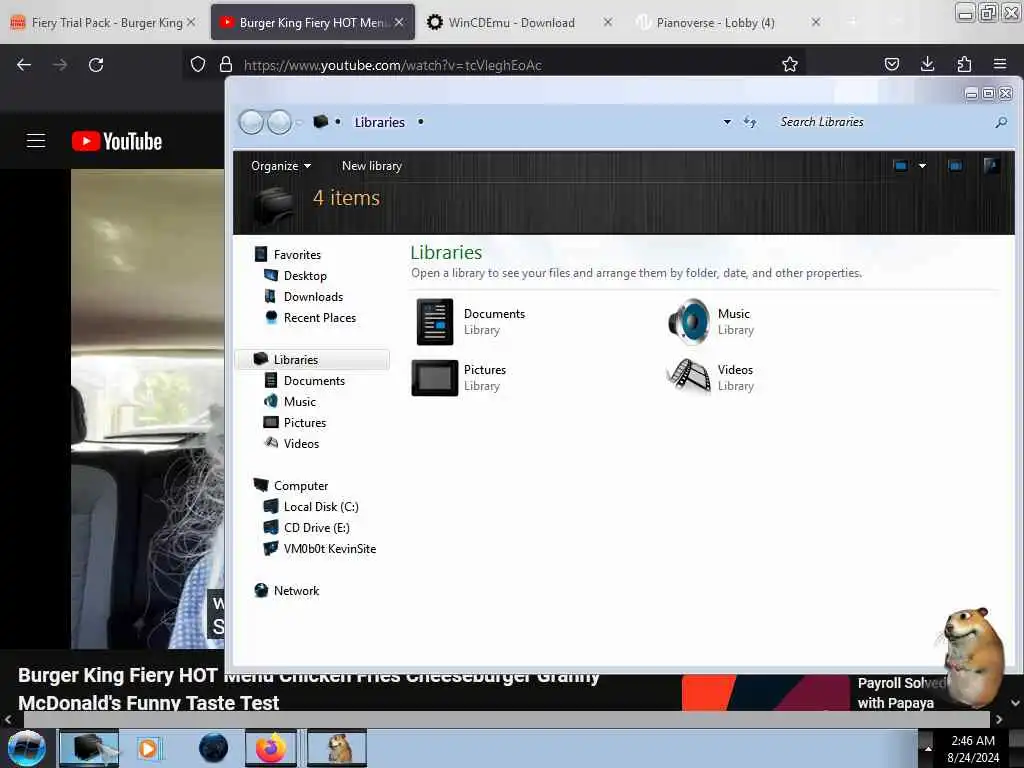The width and height of the screenshot is (1024, 768).
Task: Open Windows Media Player from taskbar
Action: (148, 748)
